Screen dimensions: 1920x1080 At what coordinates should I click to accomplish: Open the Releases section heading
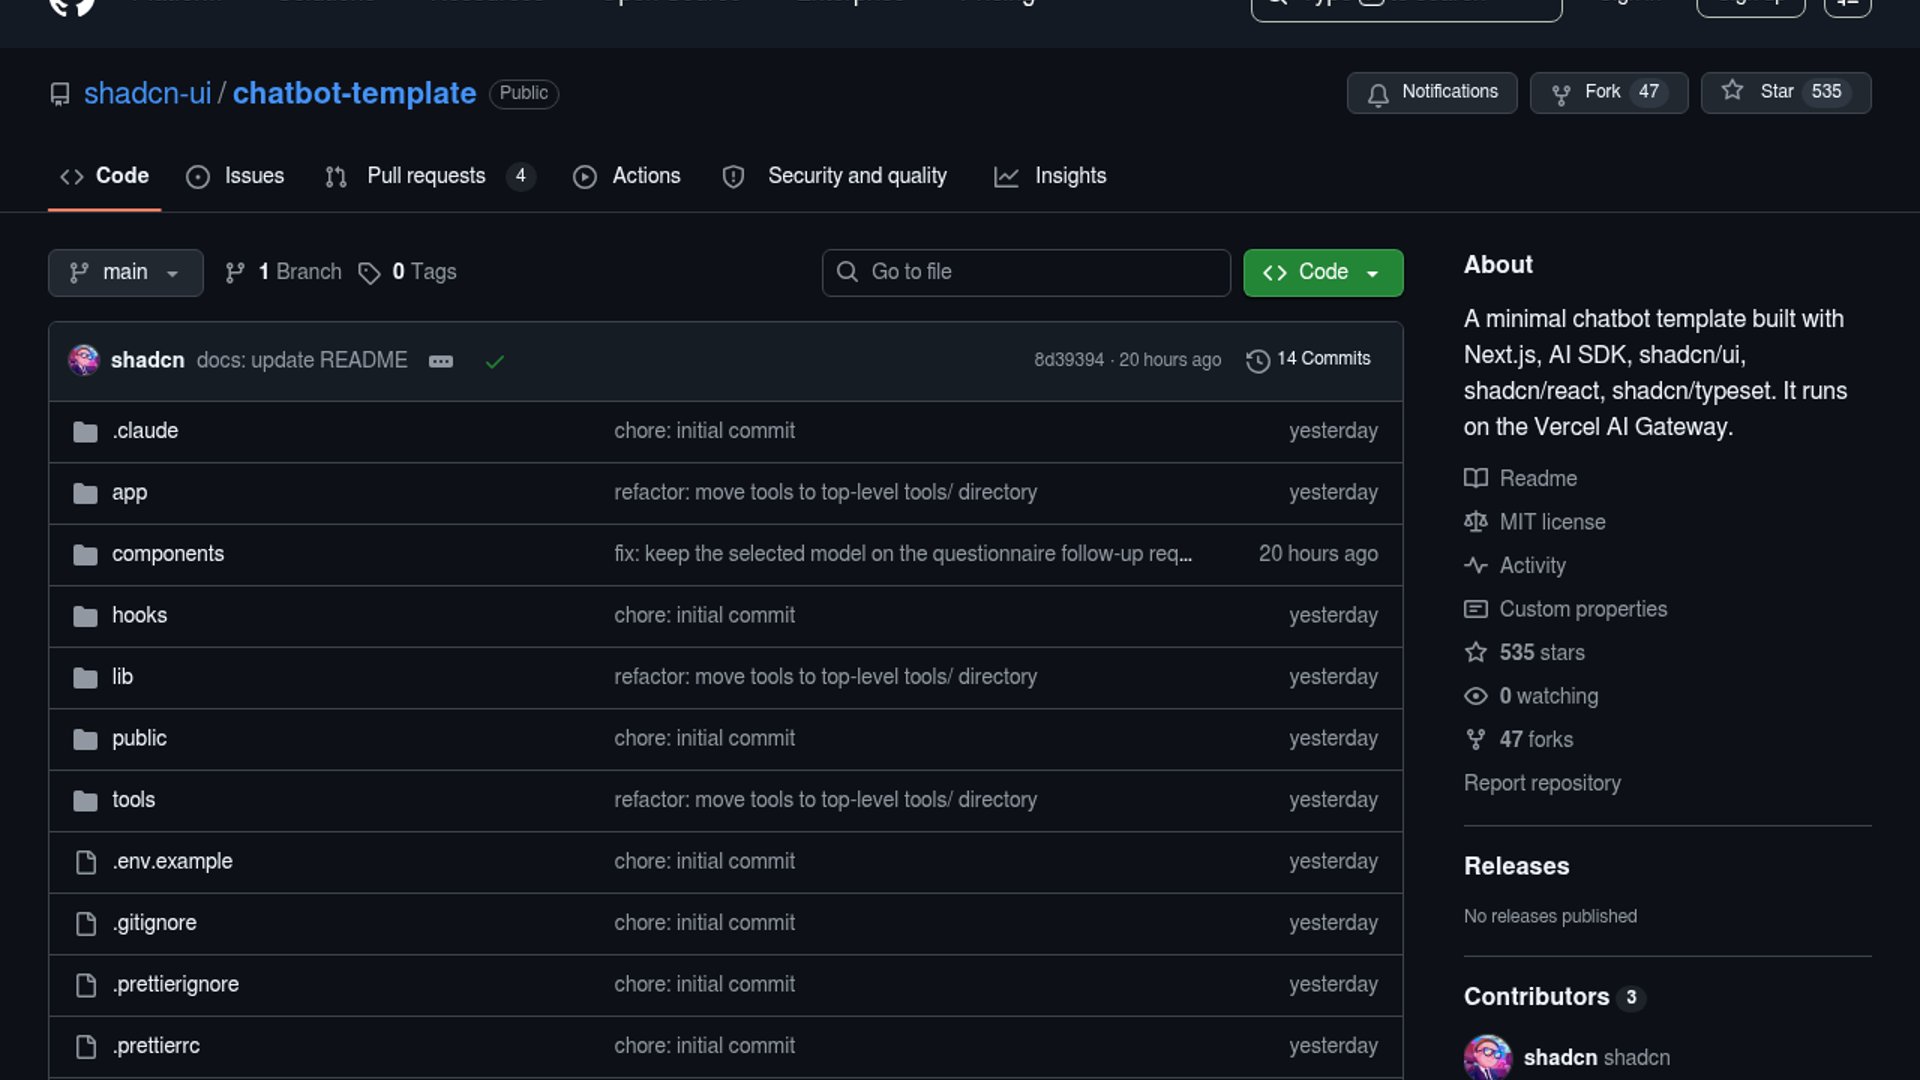coord(1516,866)
